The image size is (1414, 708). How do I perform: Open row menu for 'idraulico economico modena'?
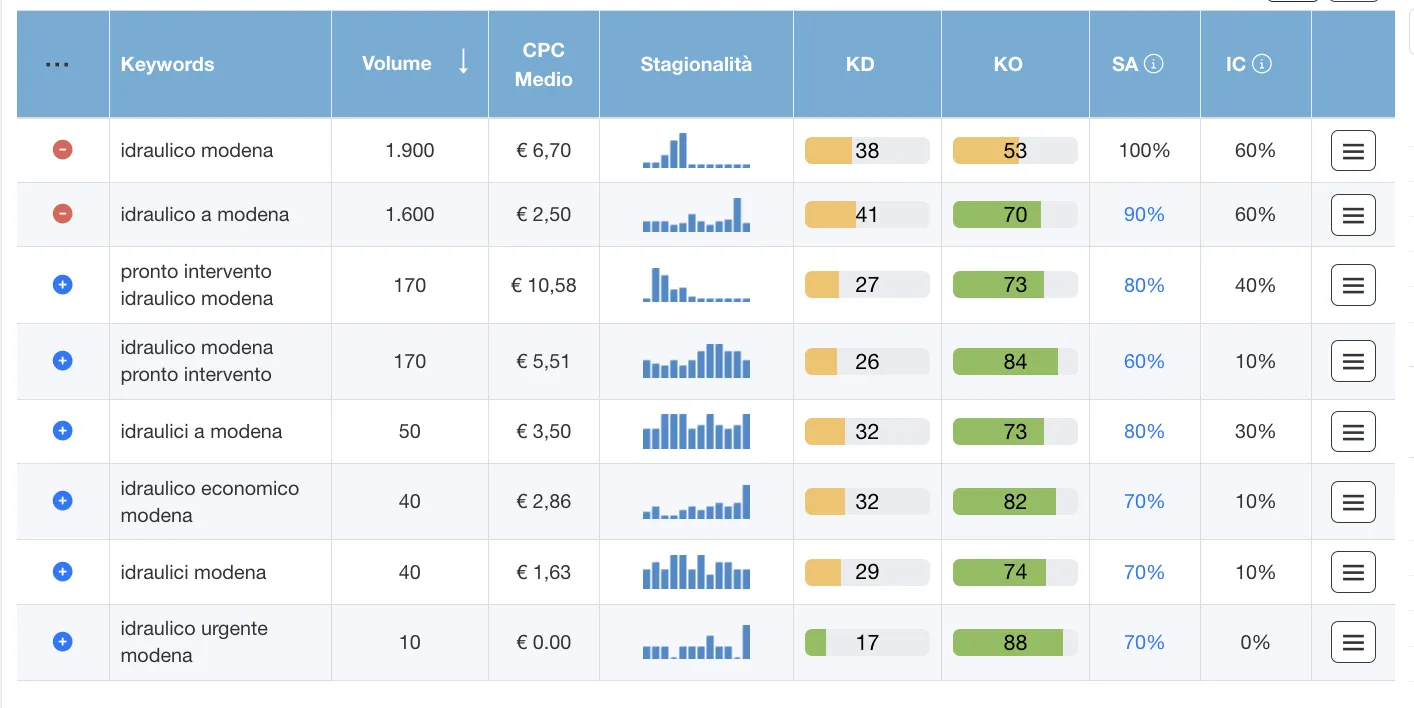click(x=1353, y=502)
